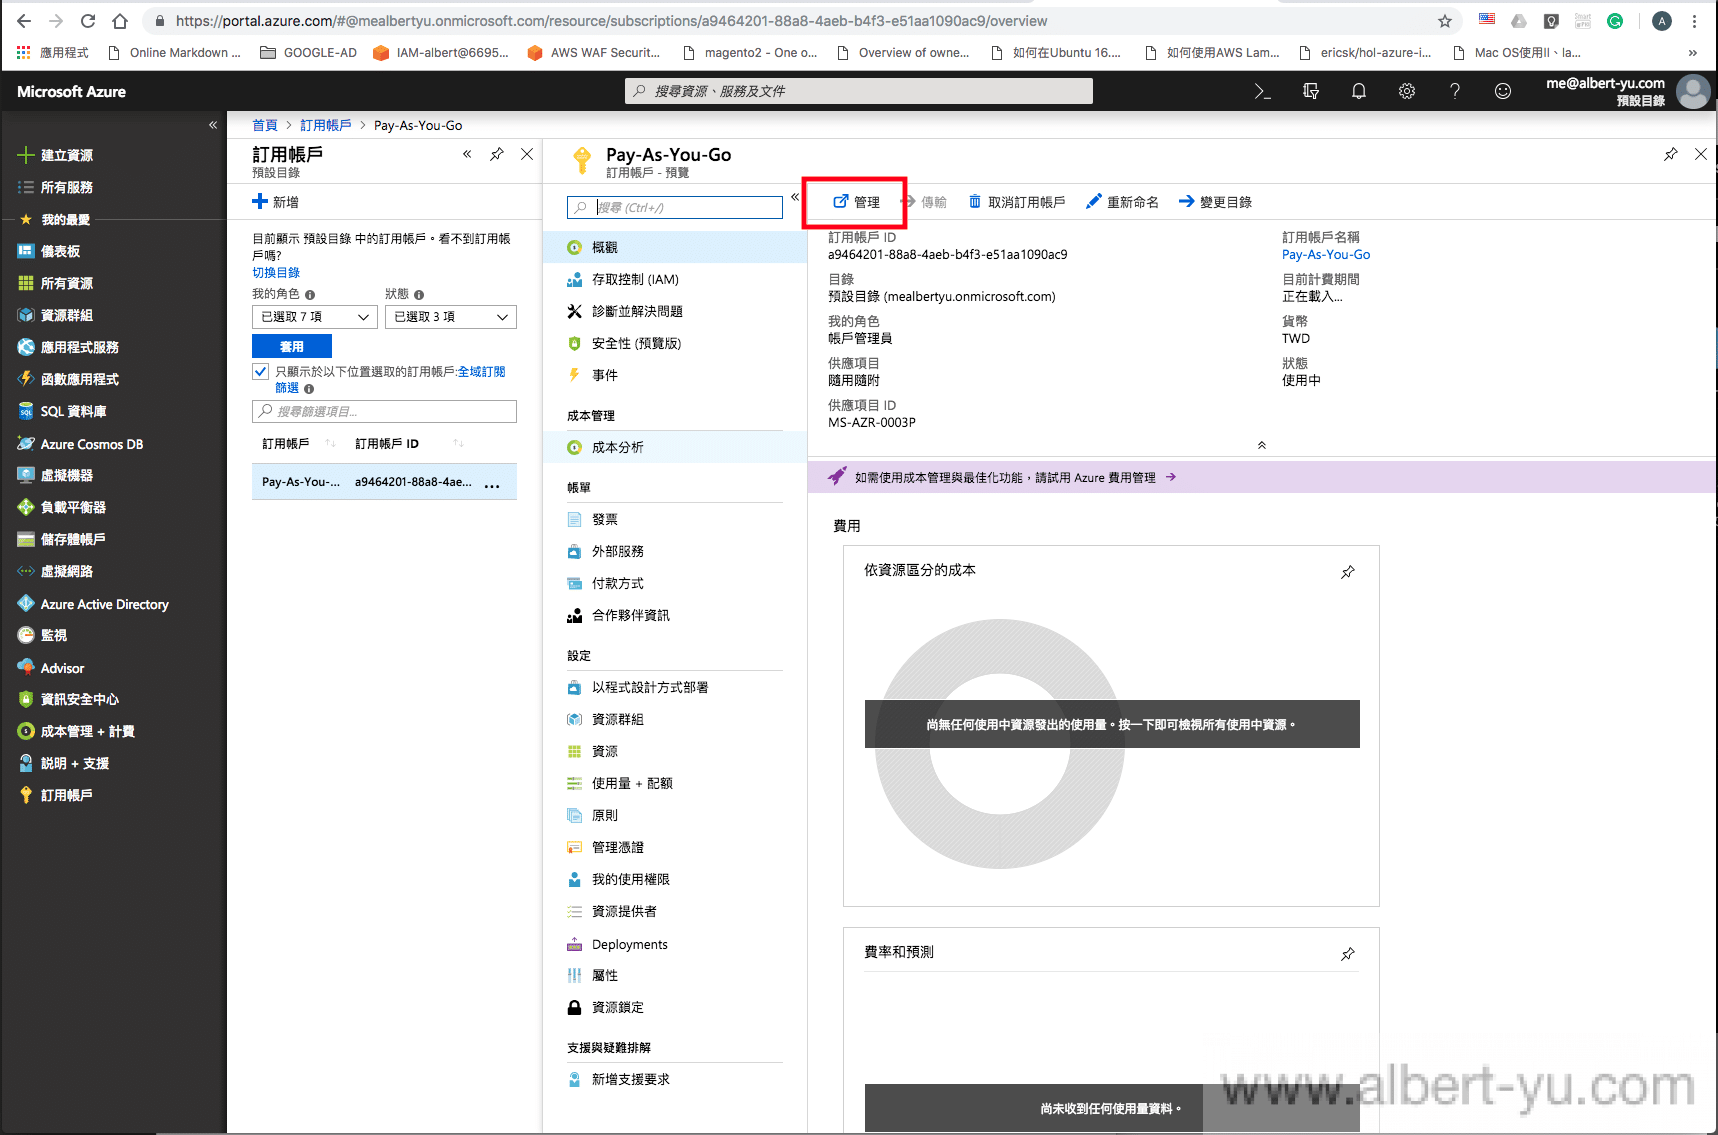
Task: Pin the 依資源區分的成本 tile
Action: [1348, 572]
